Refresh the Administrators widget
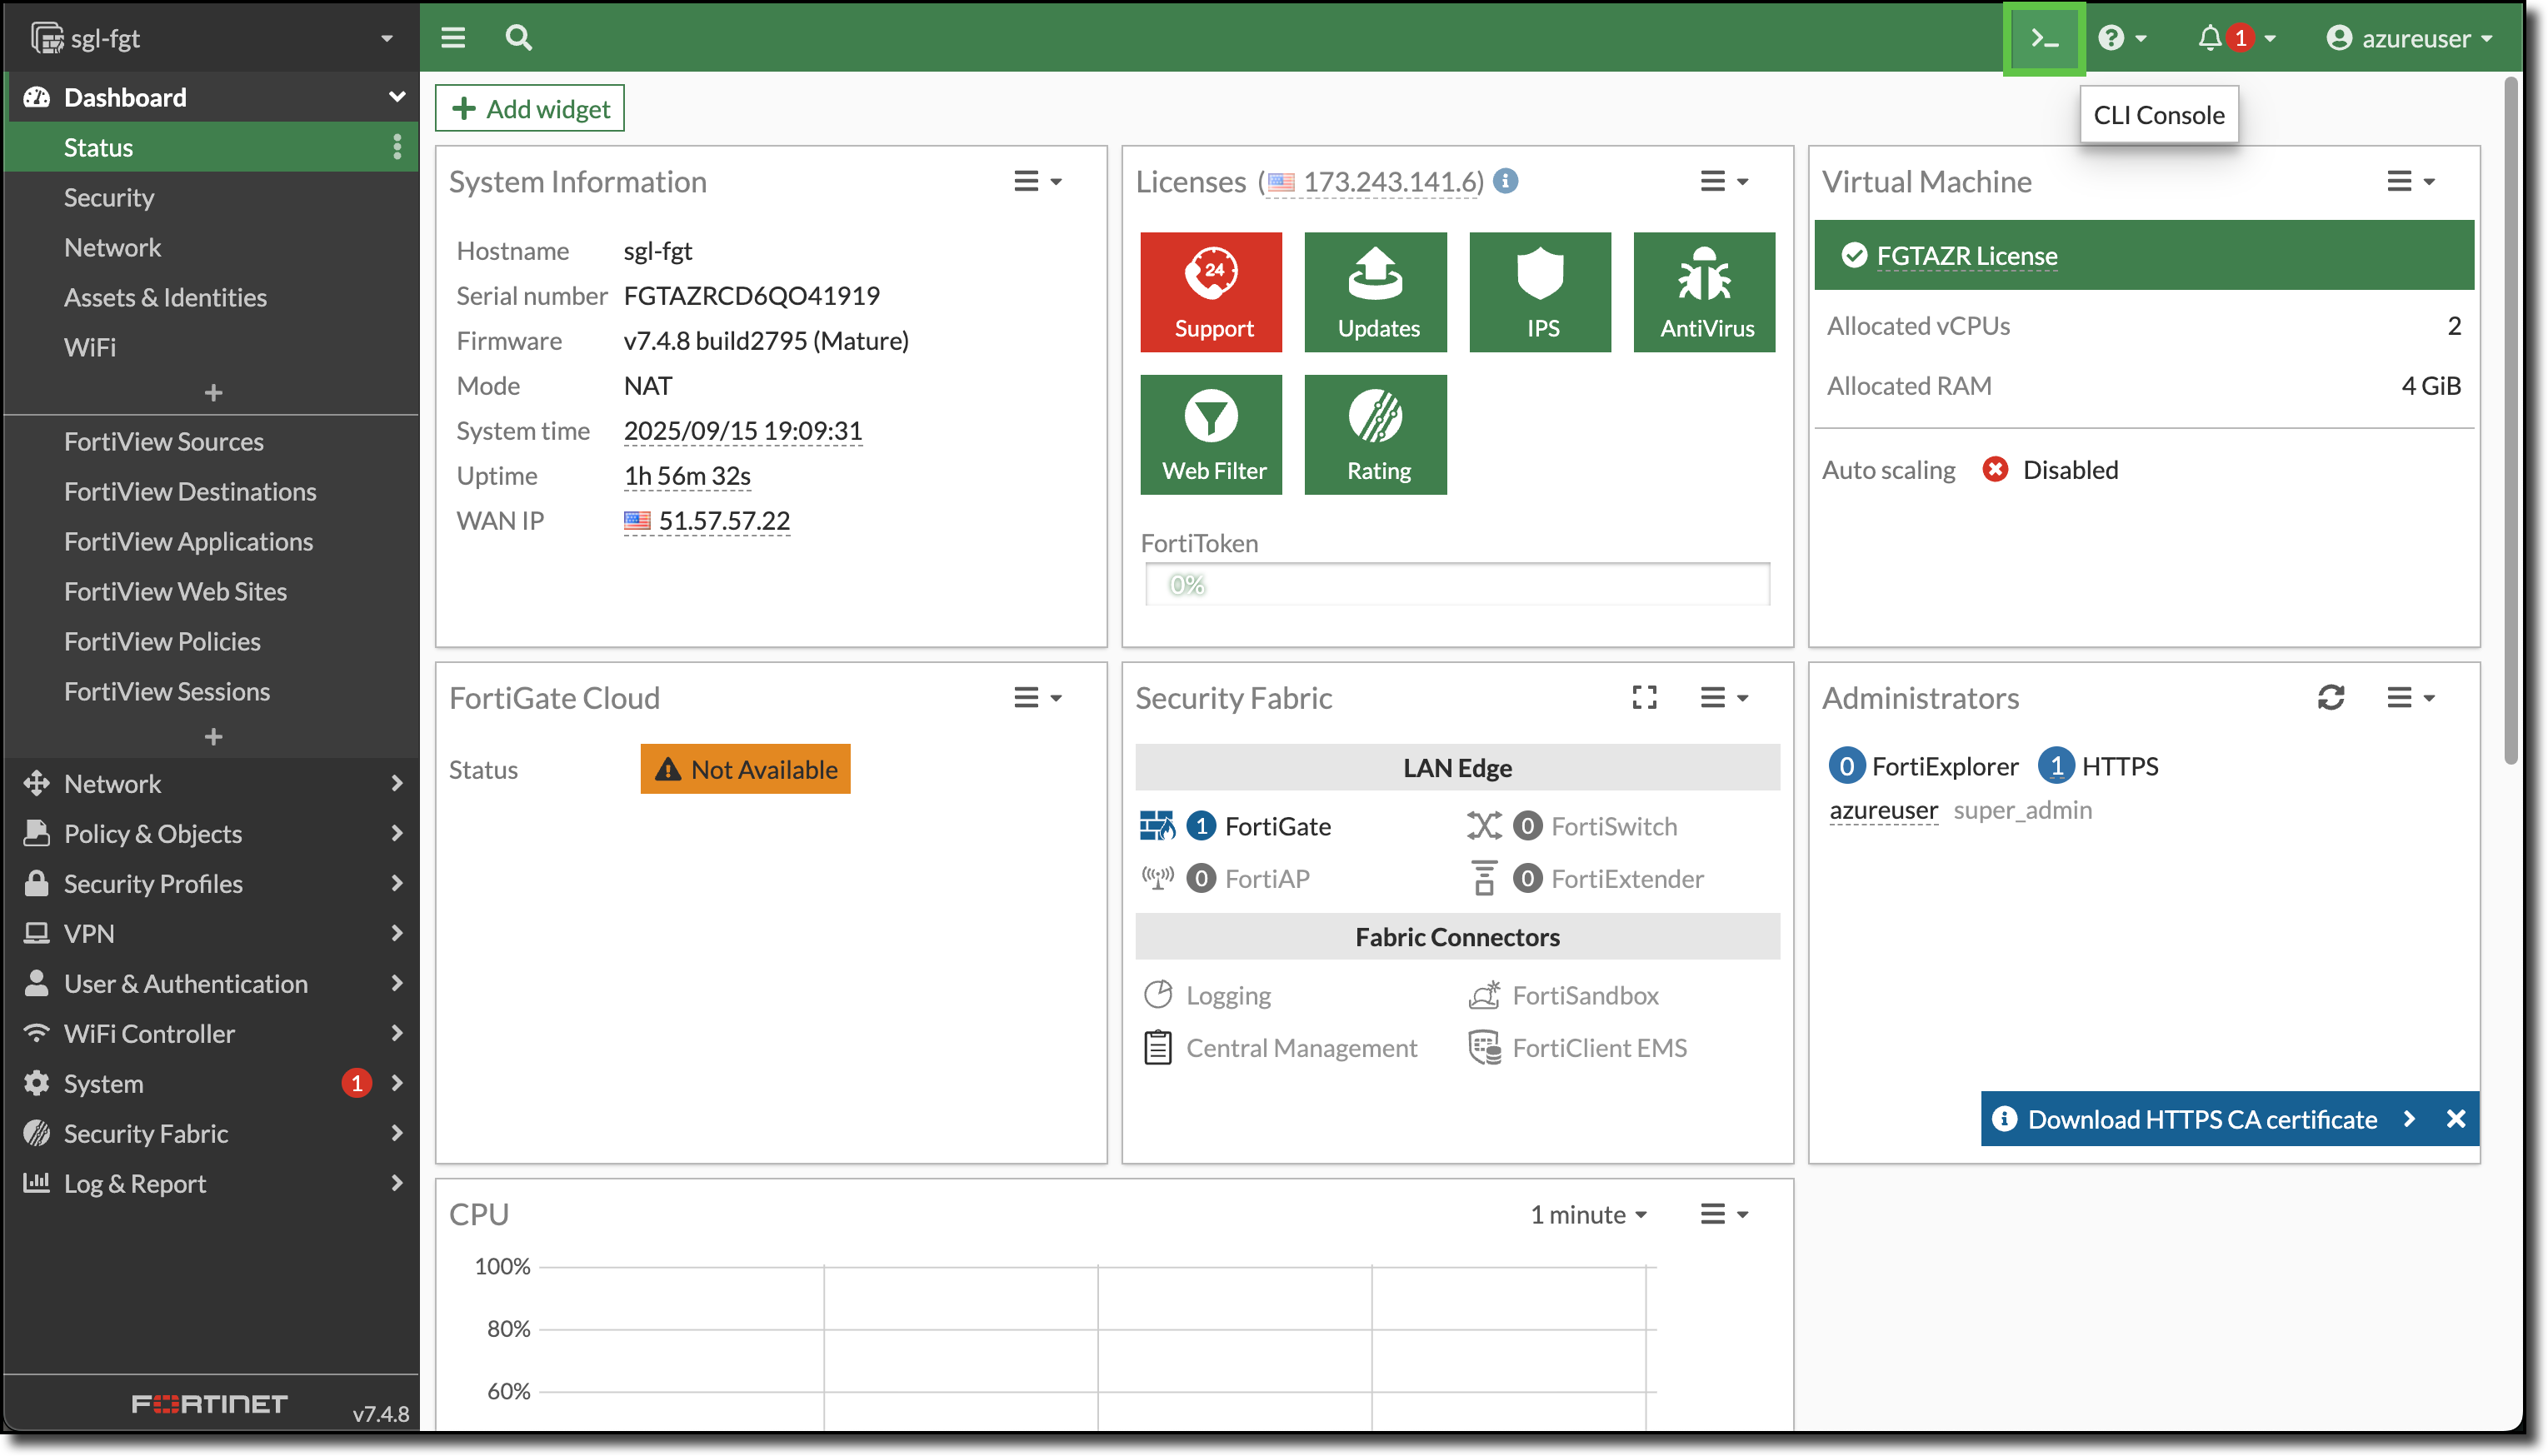The height and width of the screenshot is (1456, 2548). (x=2332, y=697)
